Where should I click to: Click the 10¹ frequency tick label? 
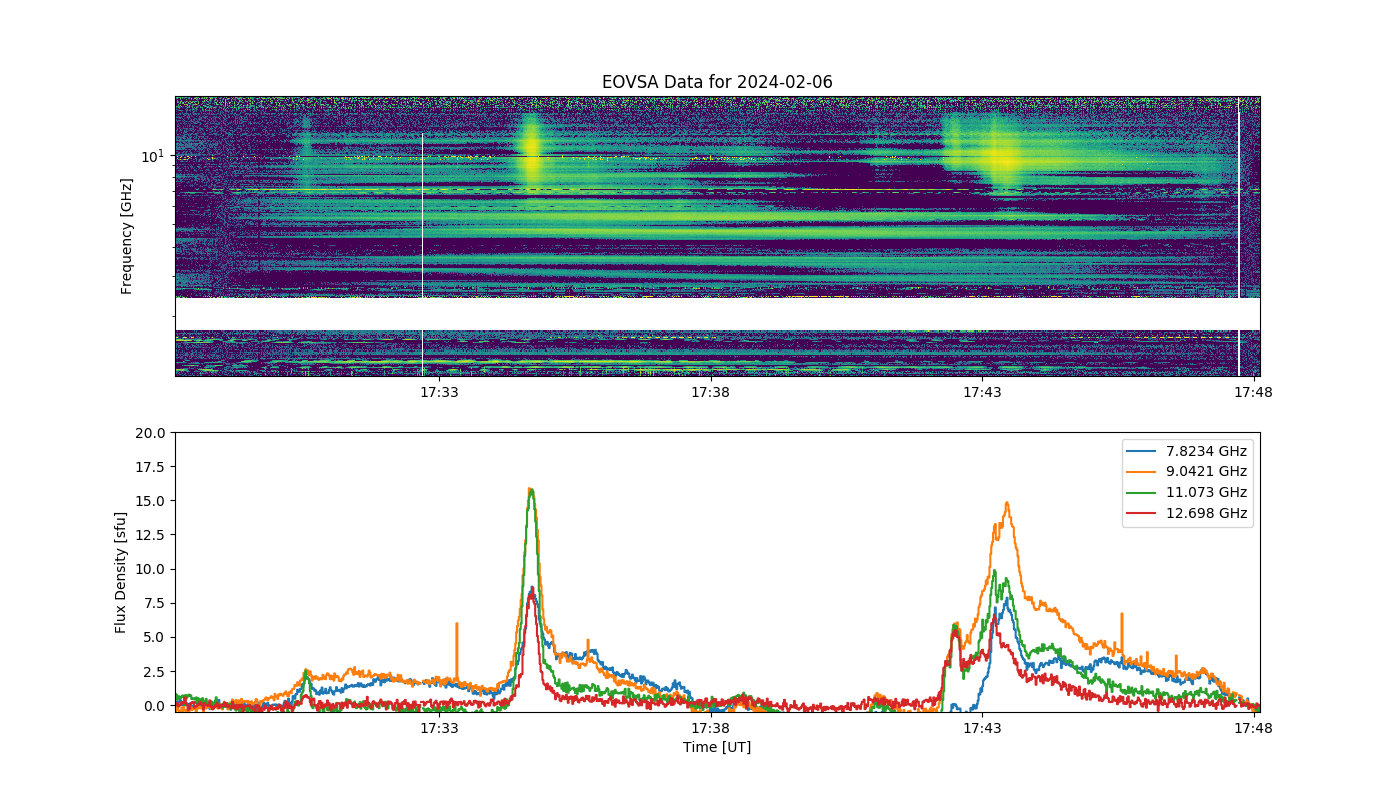coord(151,155)
